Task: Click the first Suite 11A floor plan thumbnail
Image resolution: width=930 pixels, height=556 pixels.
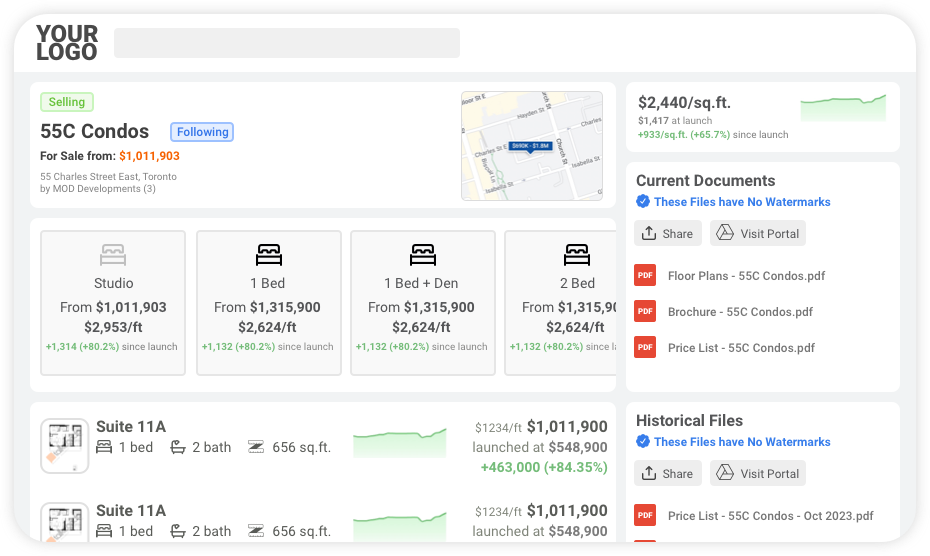Action: tap(65, 446)
